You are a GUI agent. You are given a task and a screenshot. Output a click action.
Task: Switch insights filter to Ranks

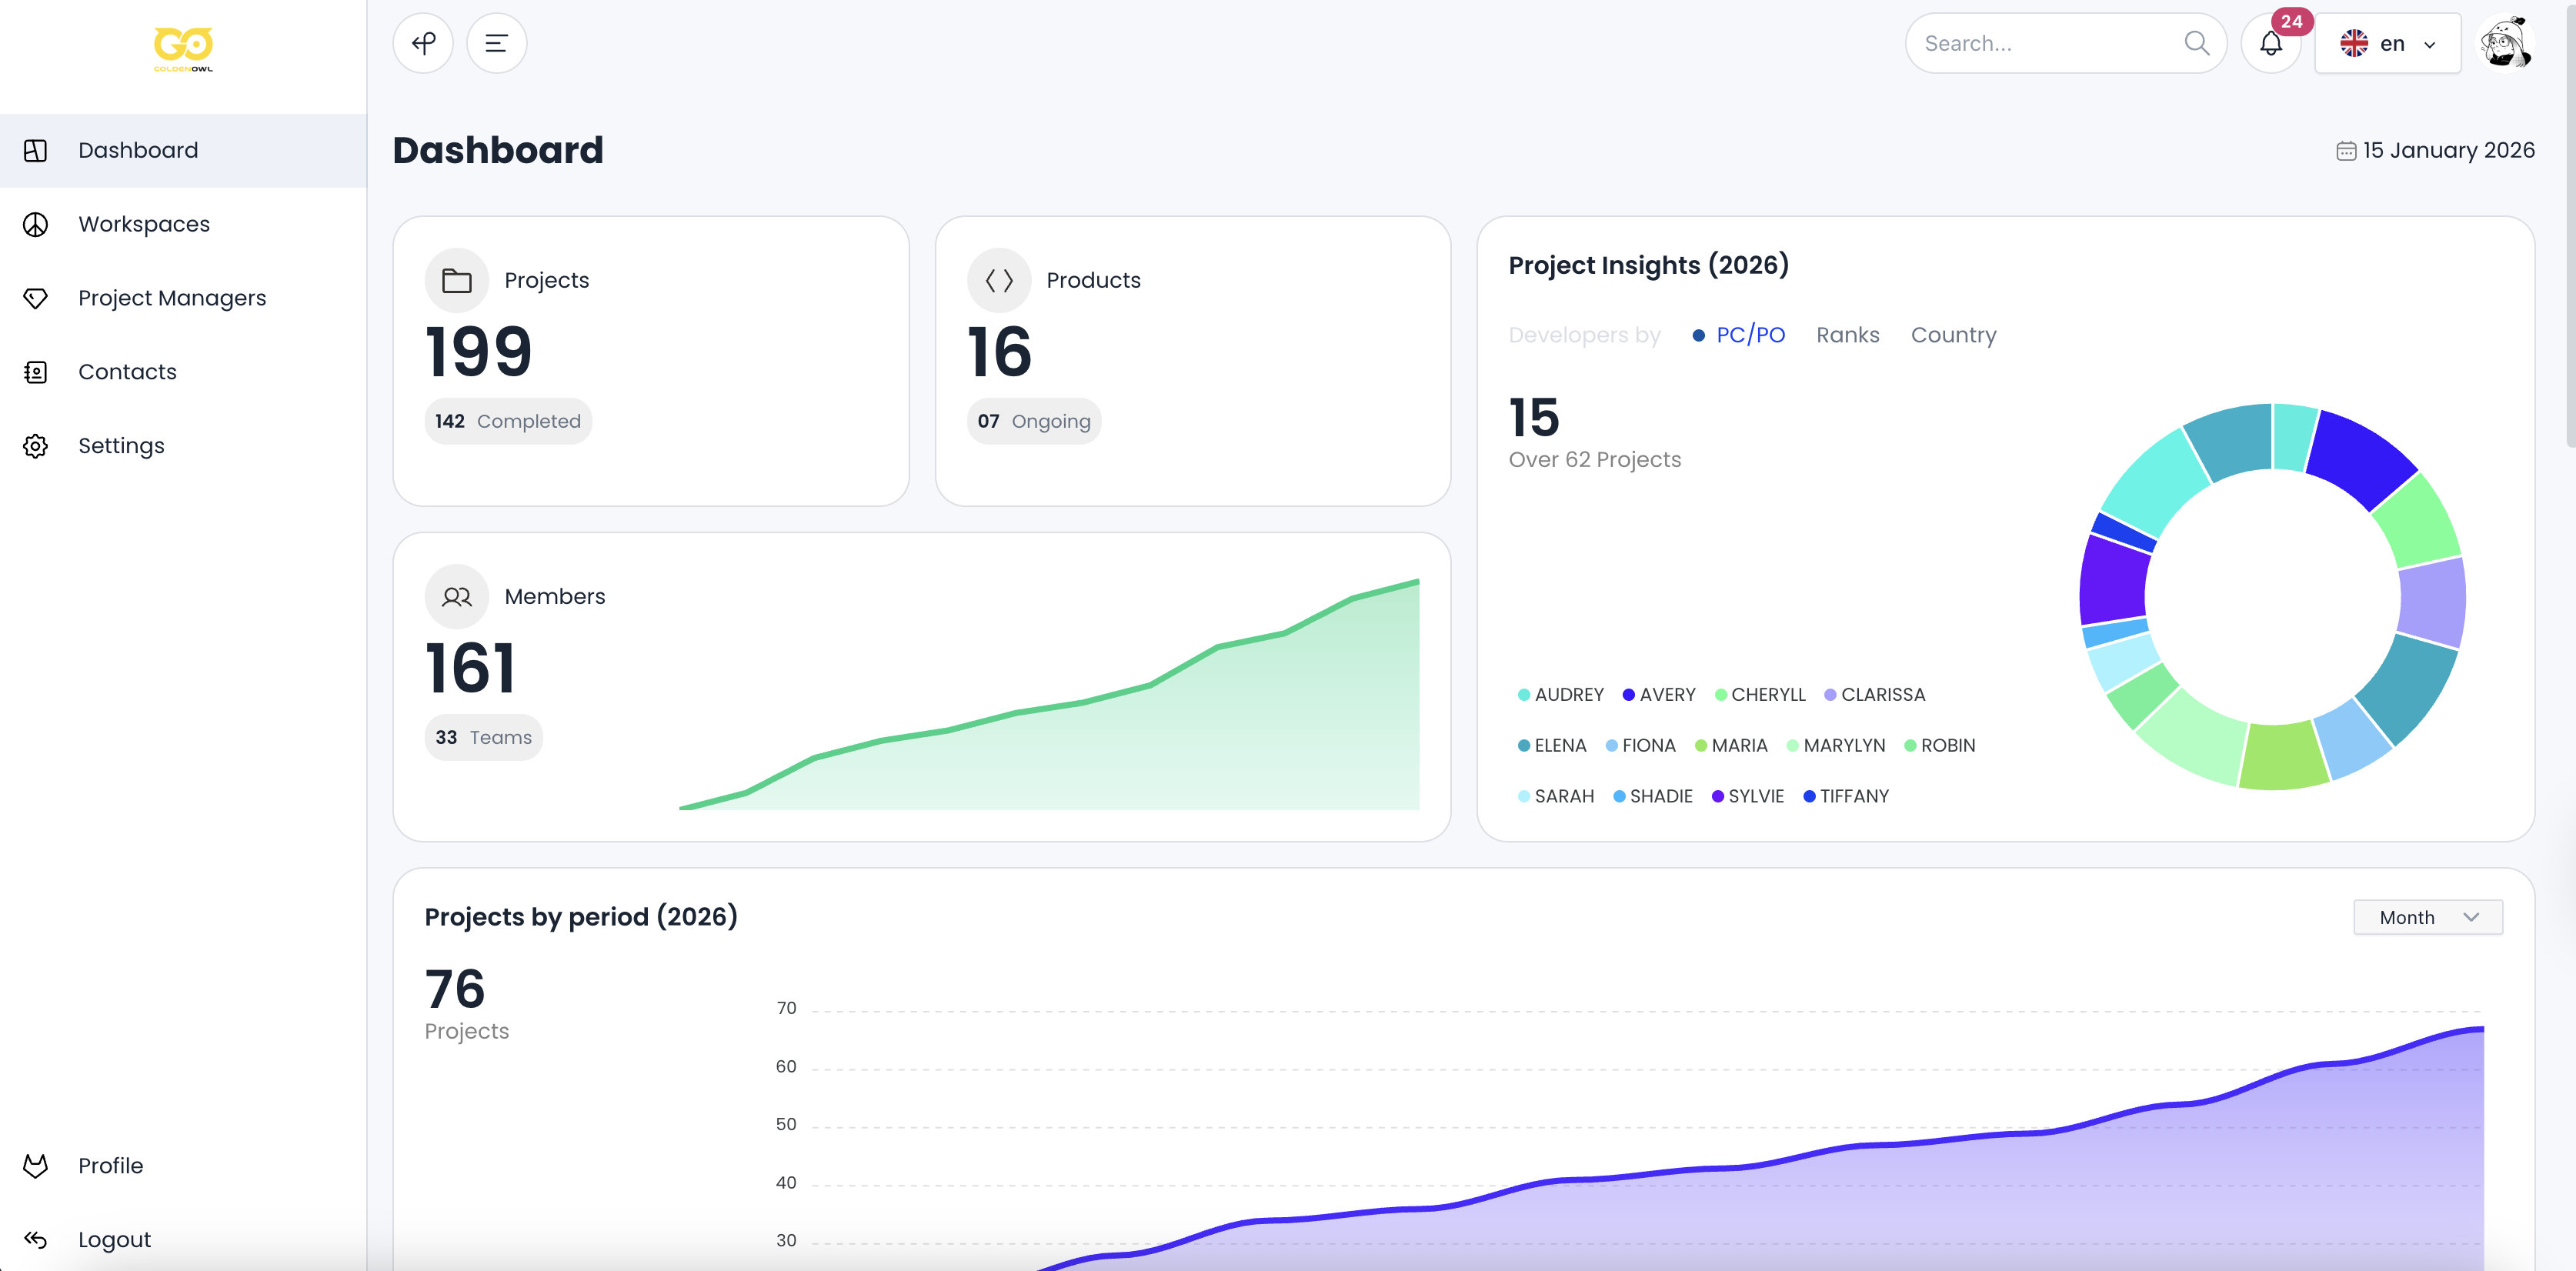click(1847, 335)
